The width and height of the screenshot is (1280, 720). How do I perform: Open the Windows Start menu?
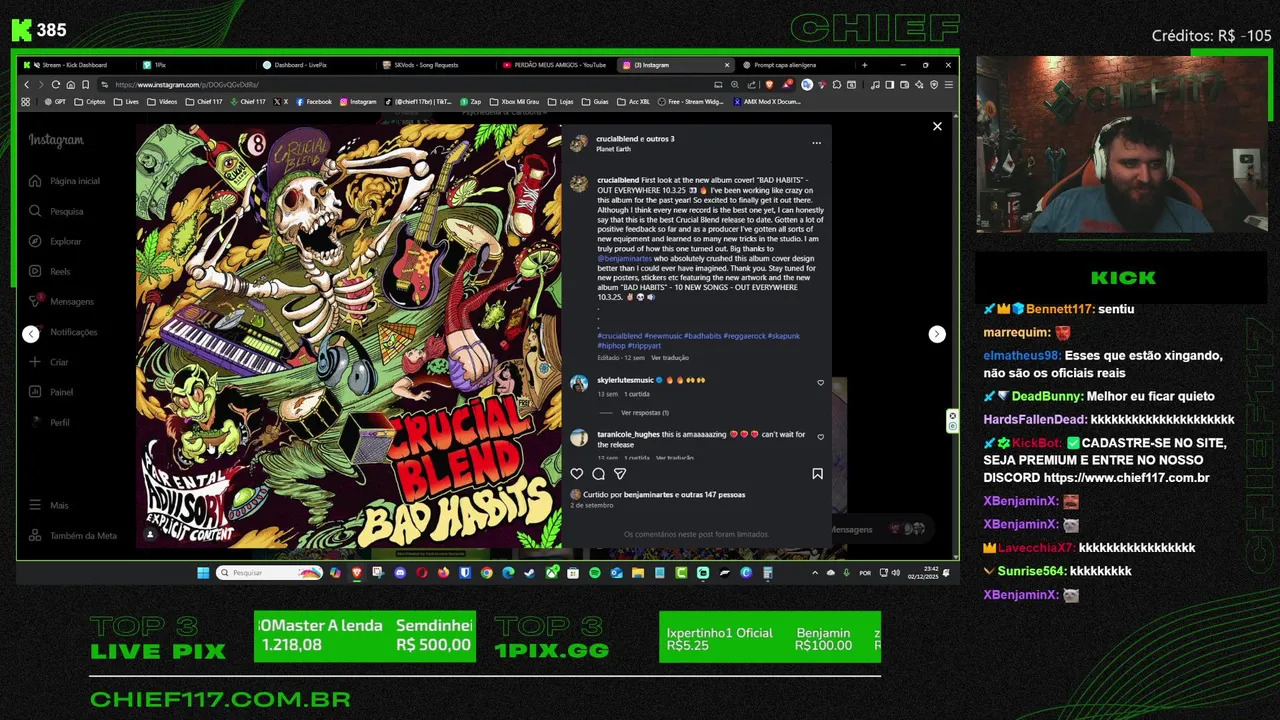(x=203, y=573)
